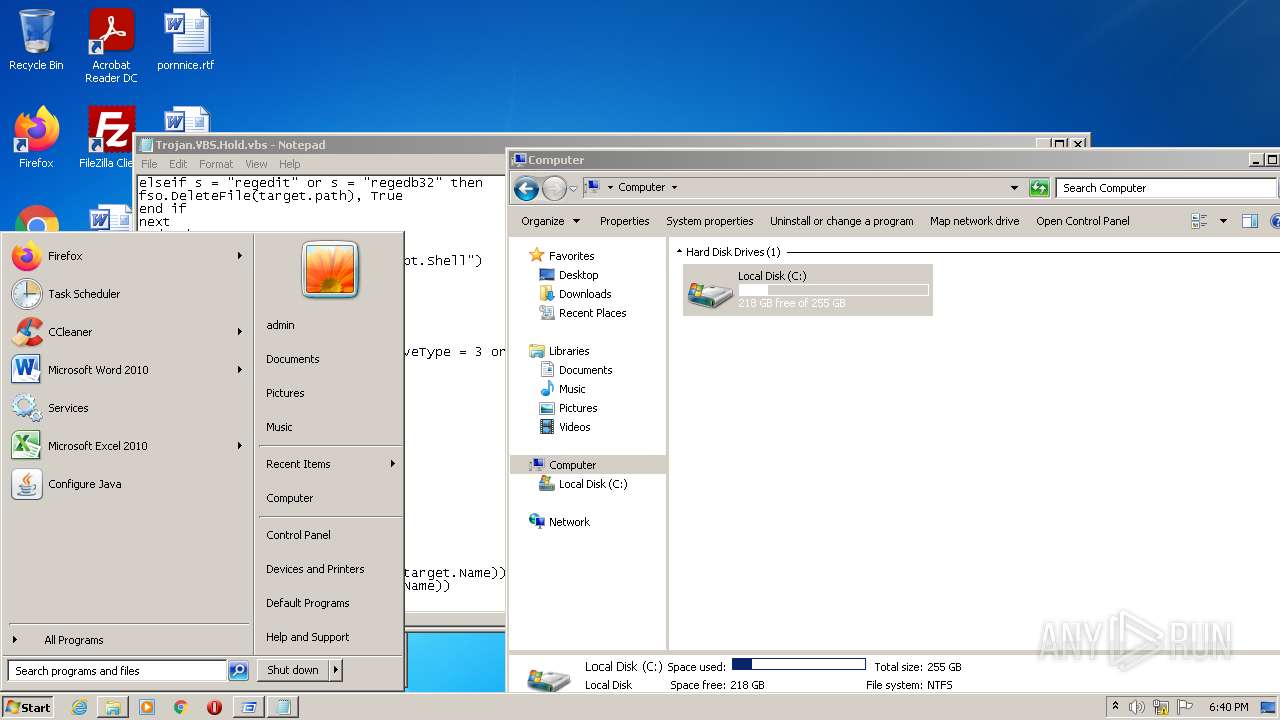Click space used bar in details pane
The image size is (1280, 720).
[x=799, y=665]
